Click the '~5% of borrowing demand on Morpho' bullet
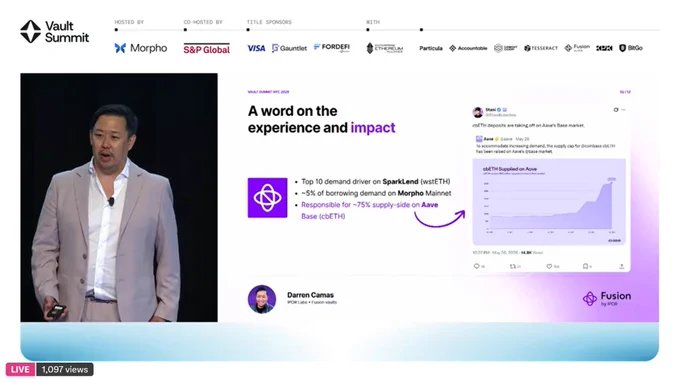680x383 pixels. pos(376,193)
